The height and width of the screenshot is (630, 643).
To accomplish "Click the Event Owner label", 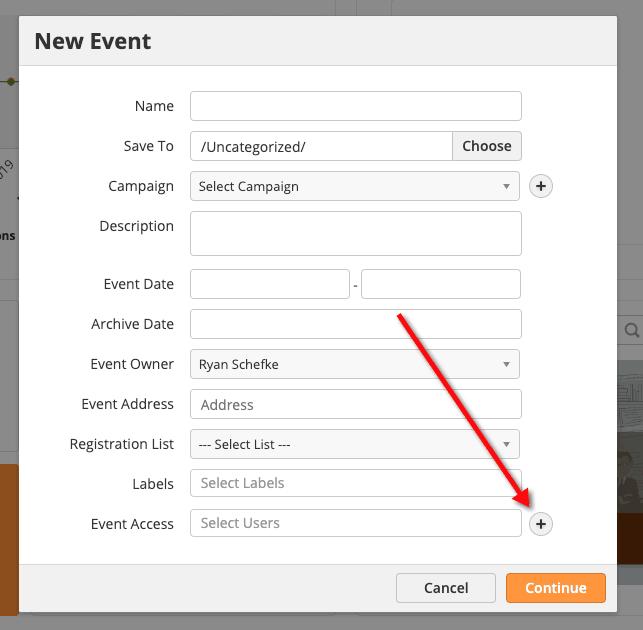I will coord(132,364).
